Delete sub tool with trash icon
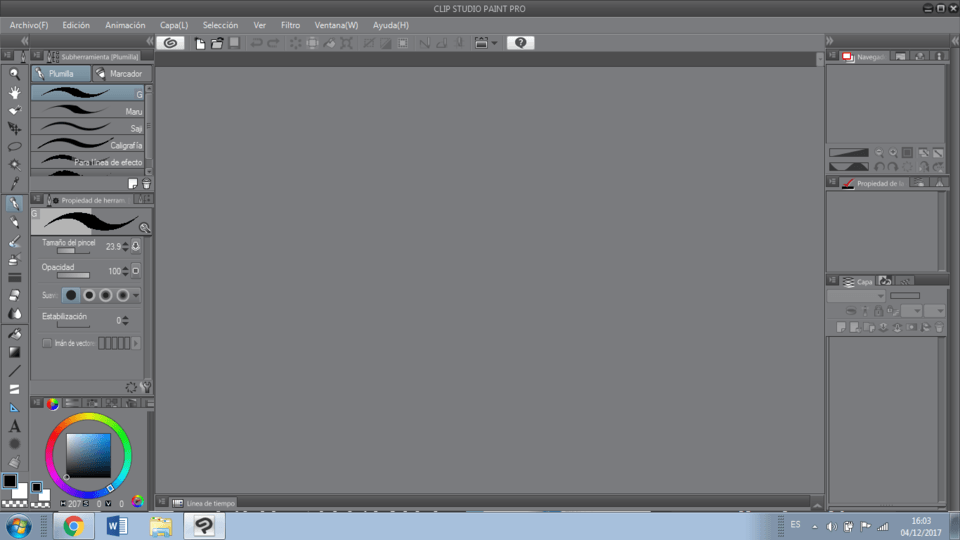The width and height of the screenshot is (960, 540). tap(146, 184)
